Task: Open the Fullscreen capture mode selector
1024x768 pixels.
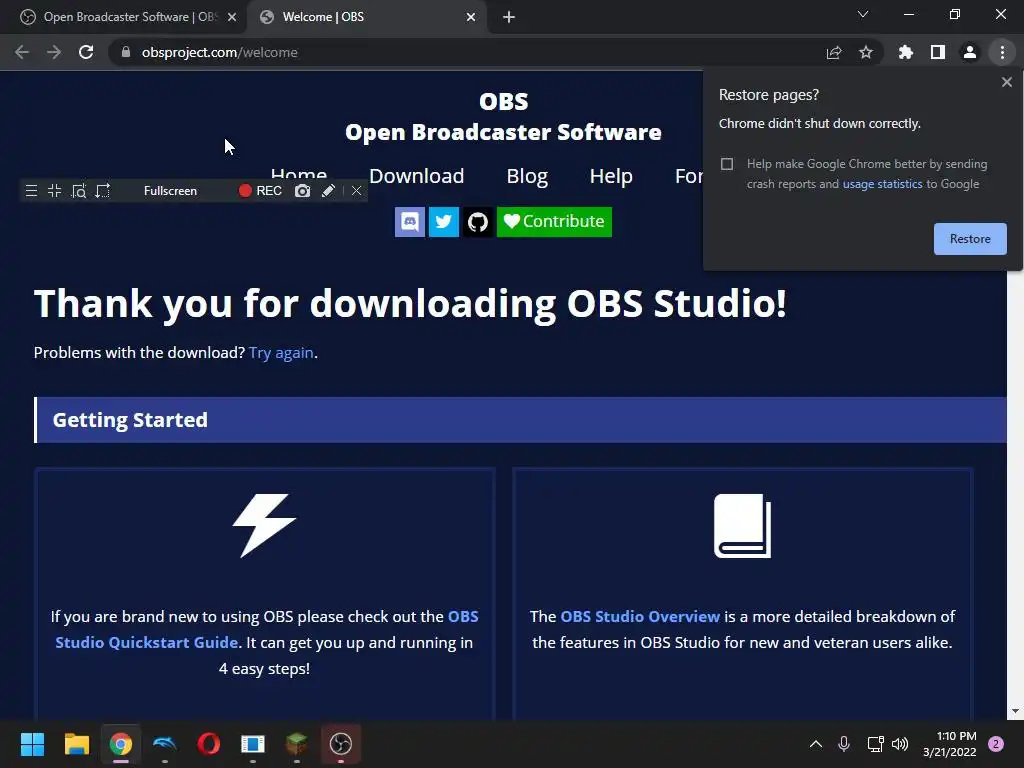Action: [x=170, y=191]
